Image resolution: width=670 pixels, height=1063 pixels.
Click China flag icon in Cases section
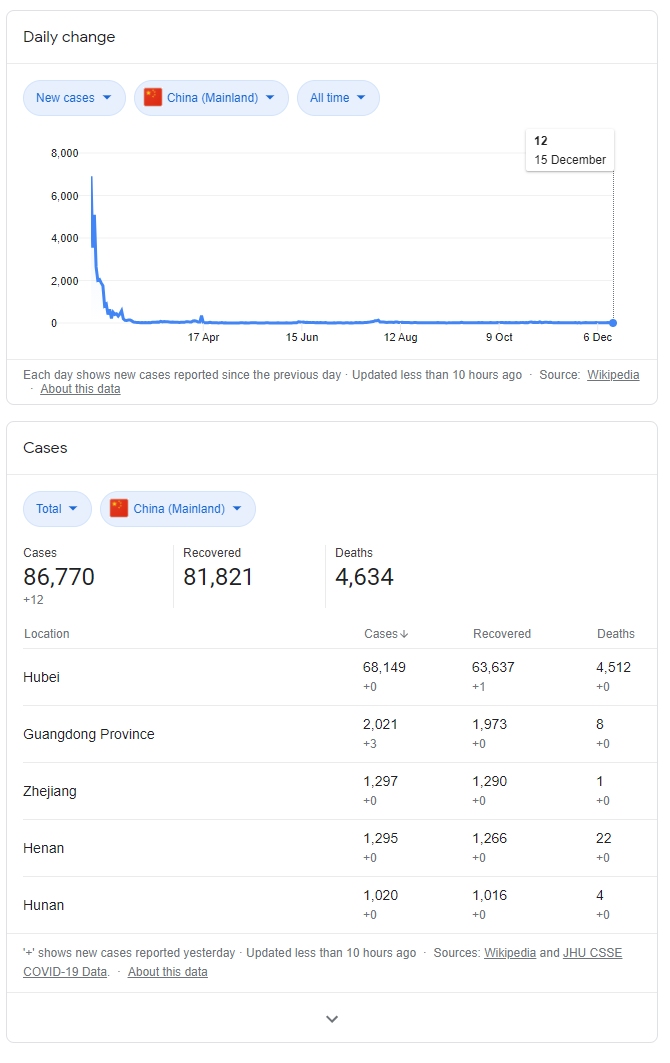(119, 509)
